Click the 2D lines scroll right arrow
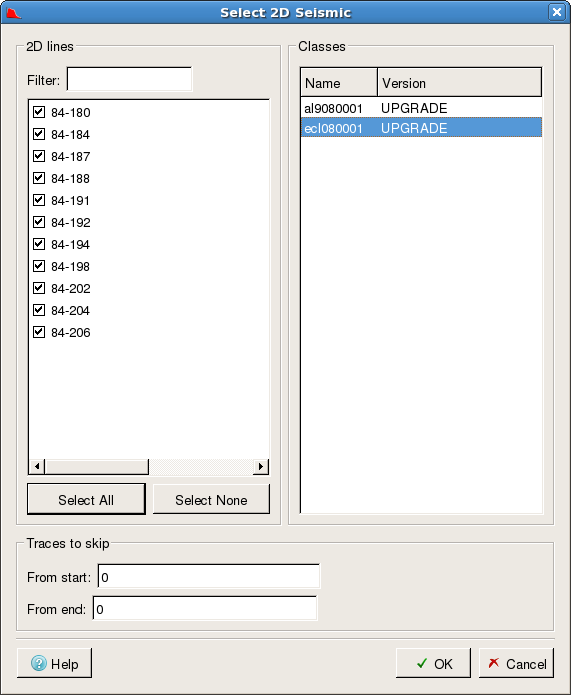This screenshot has width=571, height=695. tap(261, 466)
